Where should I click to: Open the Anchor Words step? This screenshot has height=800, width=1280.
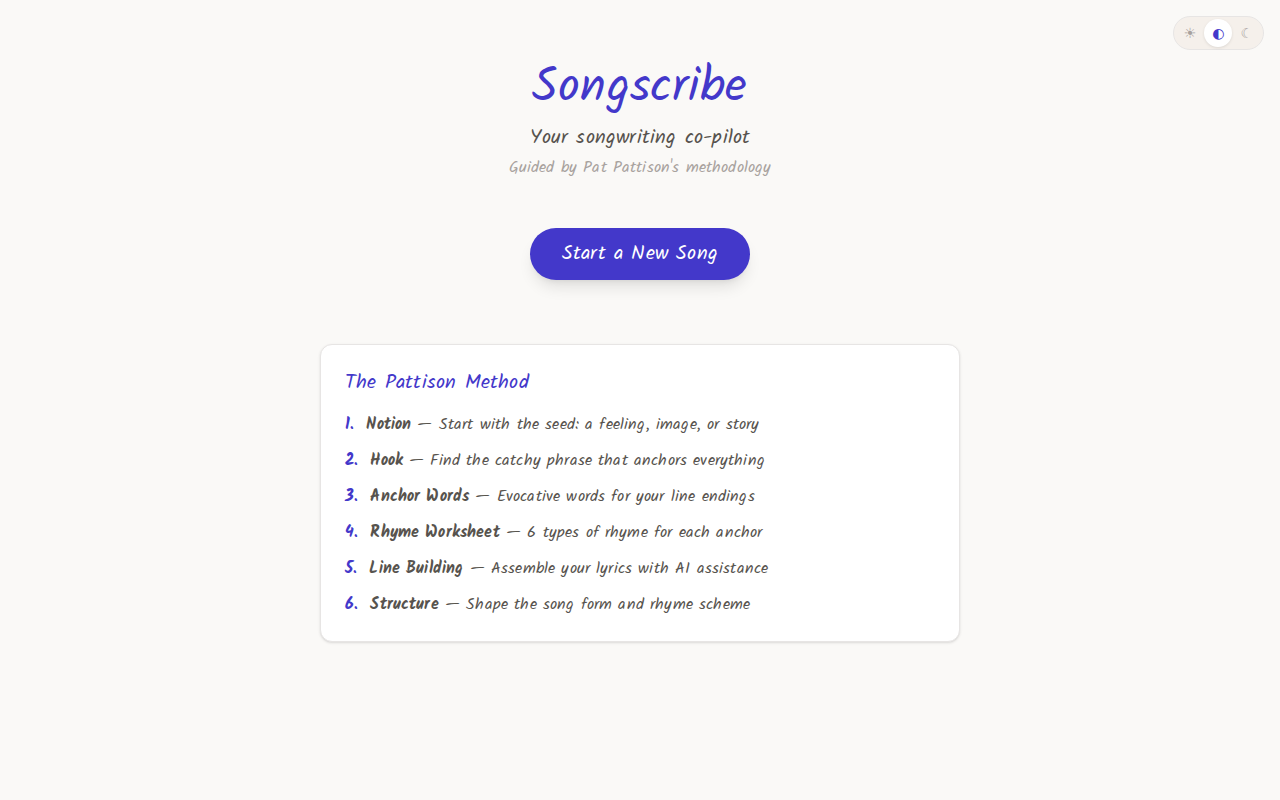point(419,495)
